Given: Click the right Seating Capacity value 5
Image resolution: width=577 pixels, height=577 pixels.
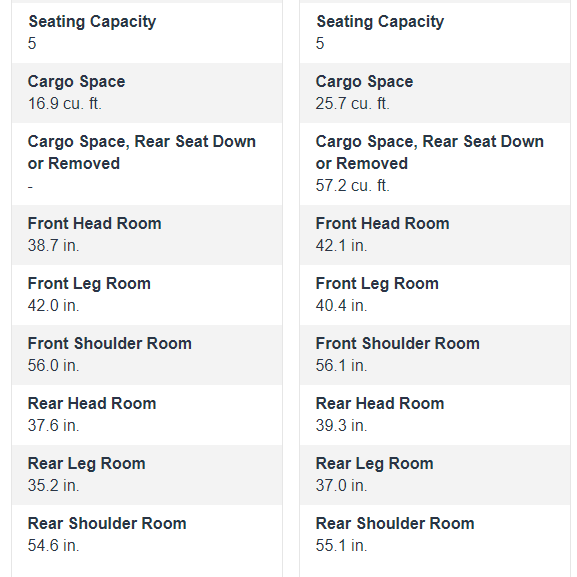Looking at the screenshot, I should pos(320,43).
